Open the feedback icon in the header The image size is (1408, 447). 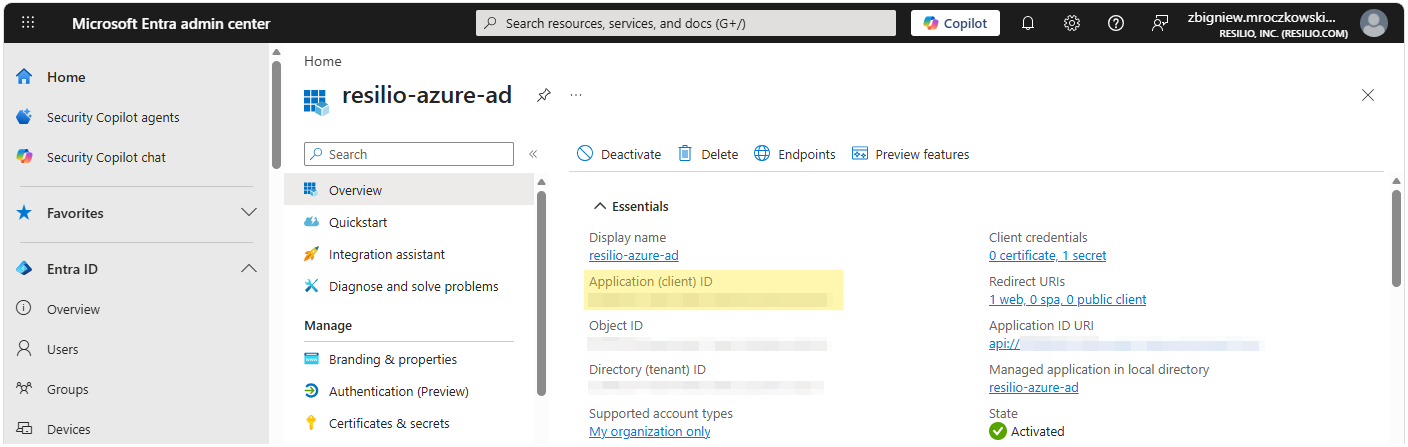click(1160, 23)
